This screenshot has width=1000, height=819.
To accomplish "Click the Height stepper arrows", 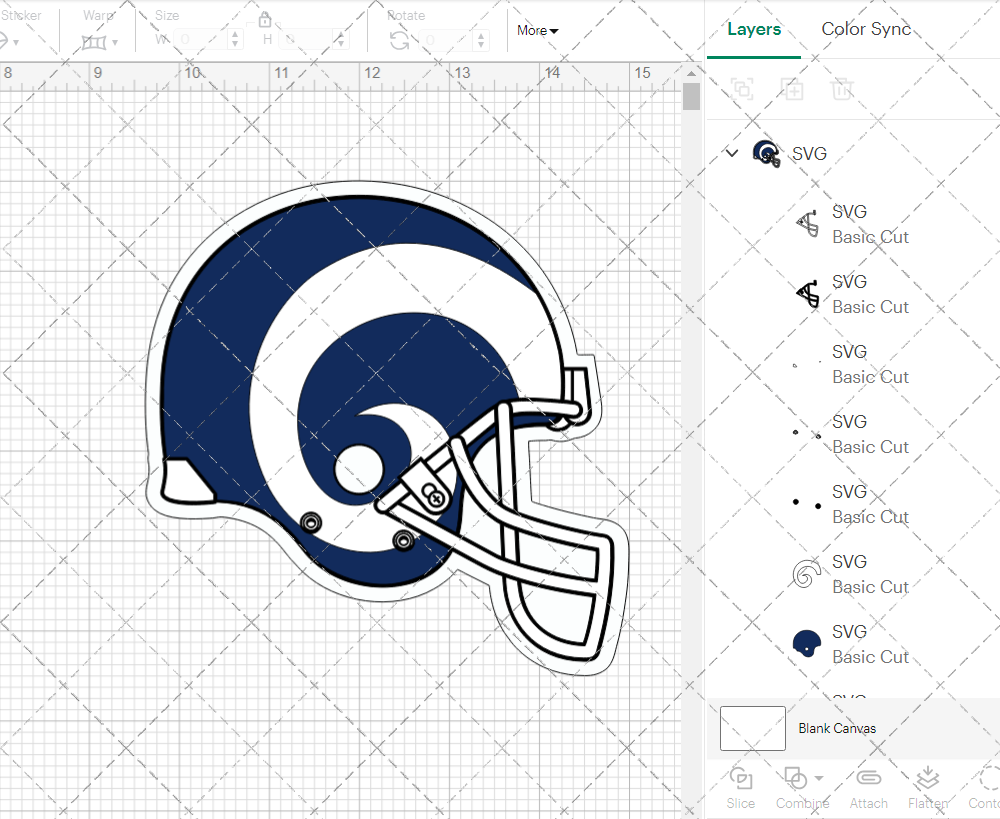I will [x=340, y=40].
